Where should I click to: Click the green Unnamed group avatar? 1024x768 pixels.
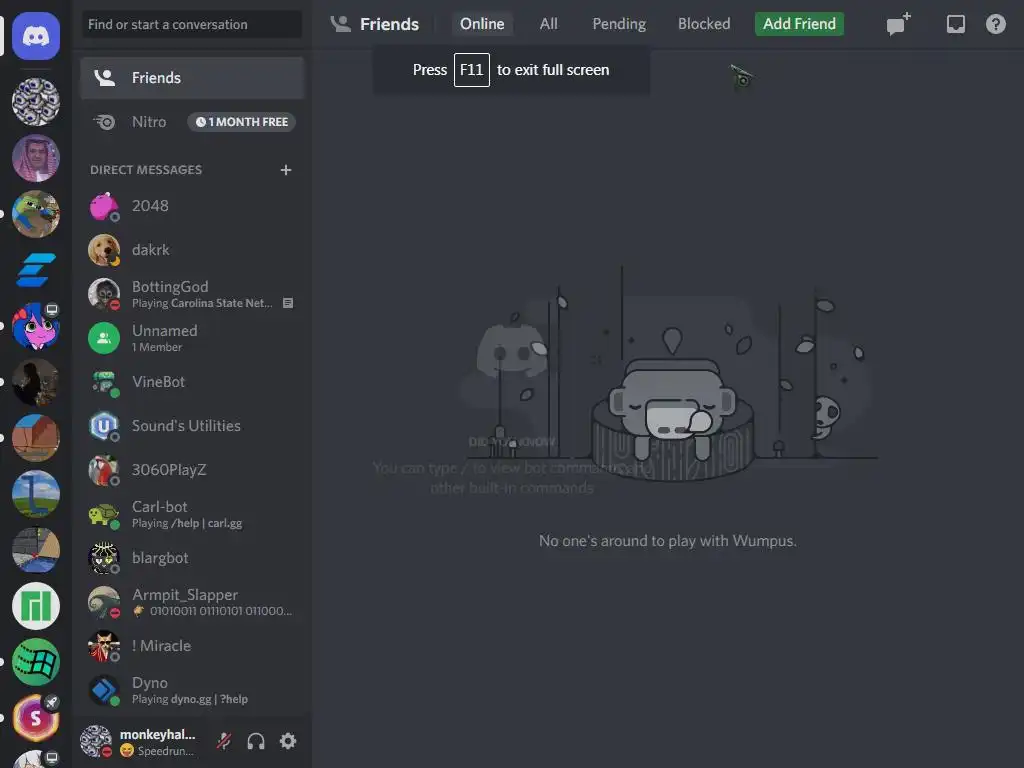[104, 338]
